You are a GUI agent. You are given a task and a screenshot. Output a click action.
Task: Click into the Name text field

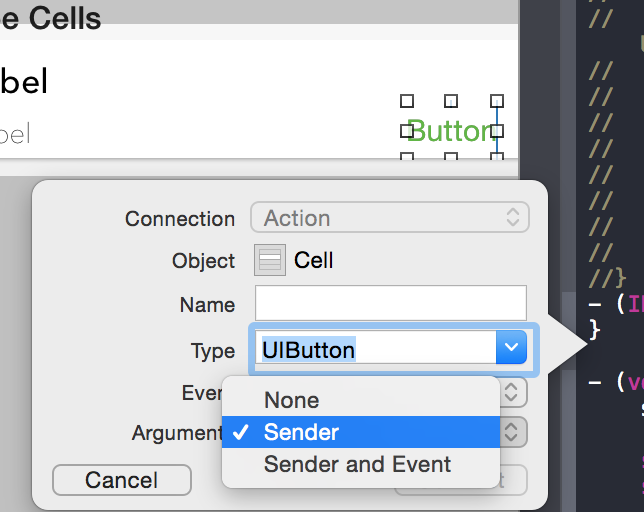tap(390, 303)
